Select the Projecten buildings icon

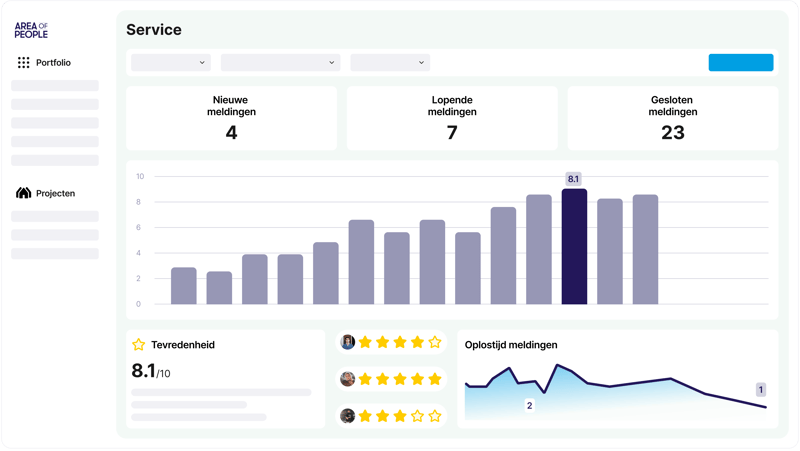[x=23, y=193]
